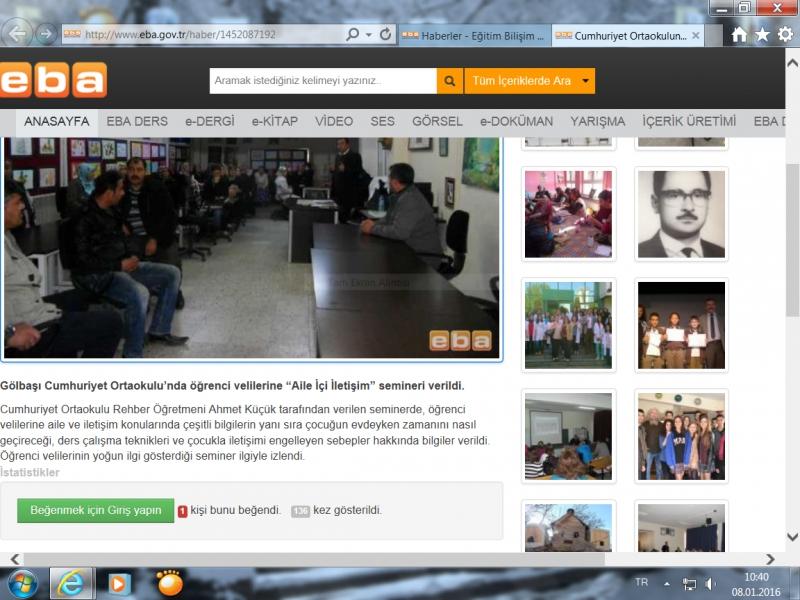Click the orange magnifier search button

click(450, 81)
